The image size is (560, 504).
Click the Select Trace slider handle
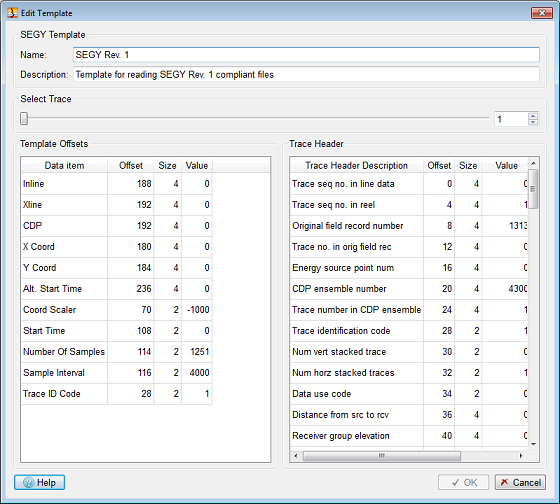tap(24, 118)
